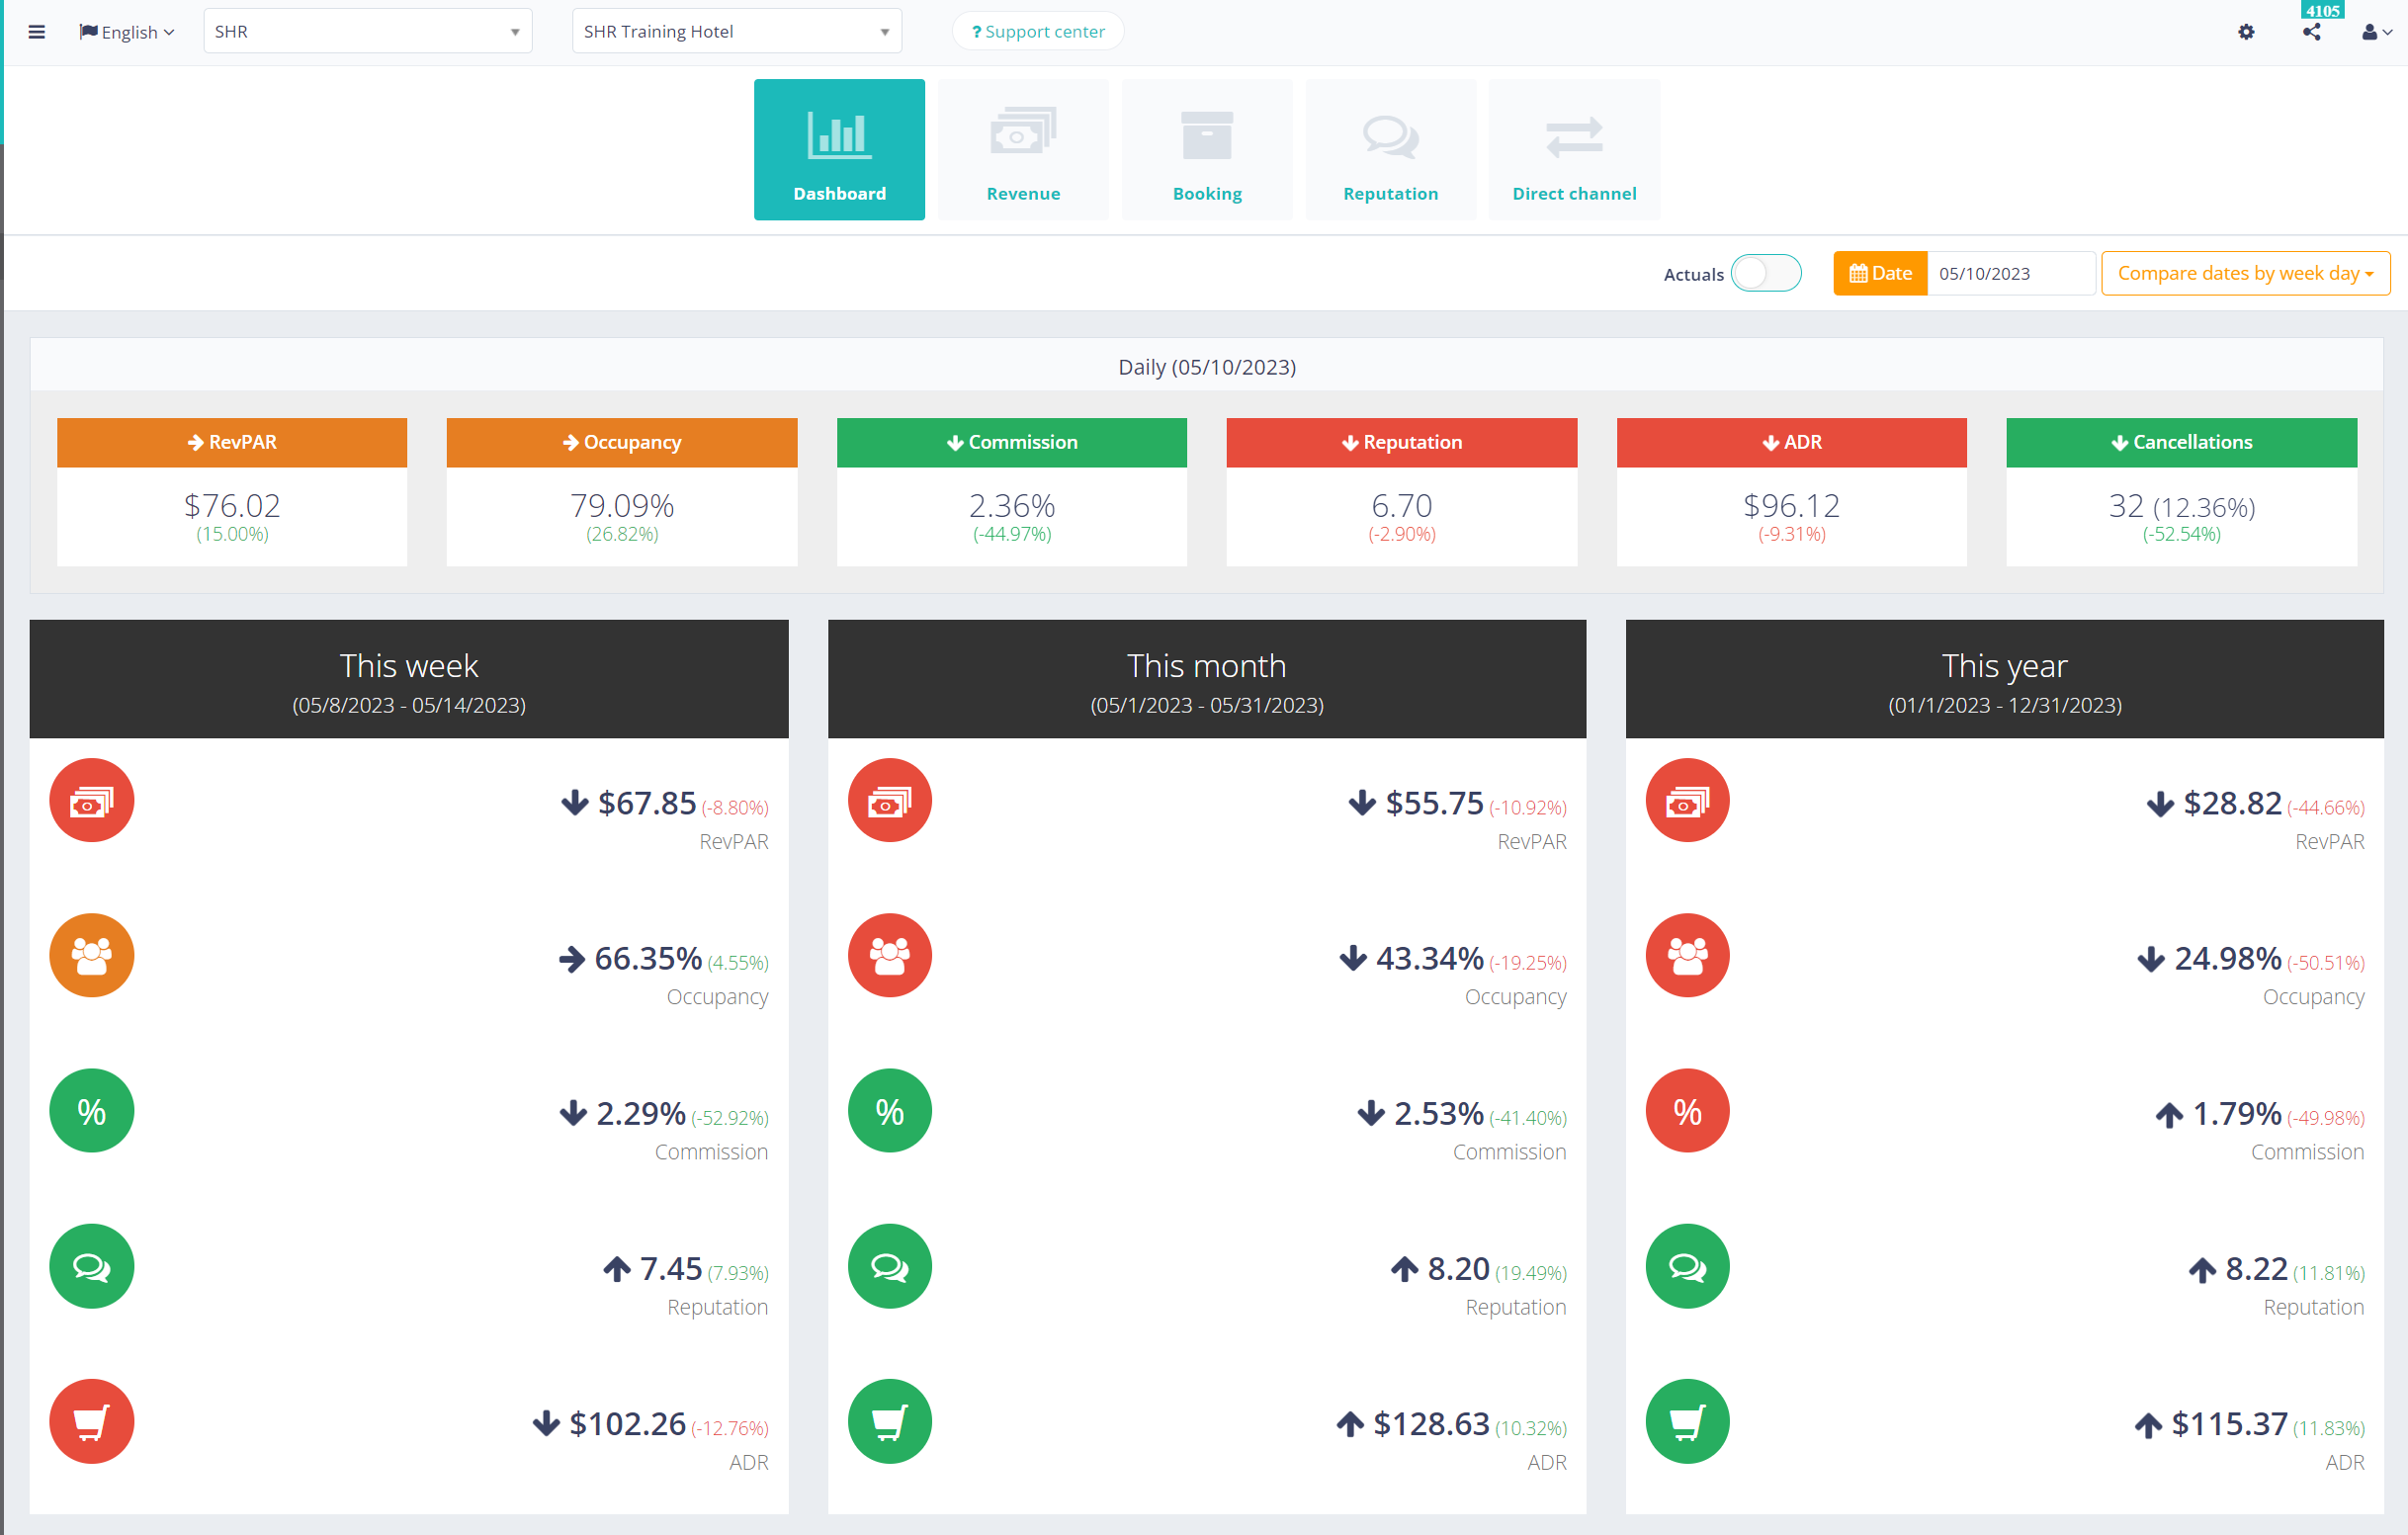Toggle the Actuals switch
This screenshot has width=2408, height=1535.
point(1766,273)
